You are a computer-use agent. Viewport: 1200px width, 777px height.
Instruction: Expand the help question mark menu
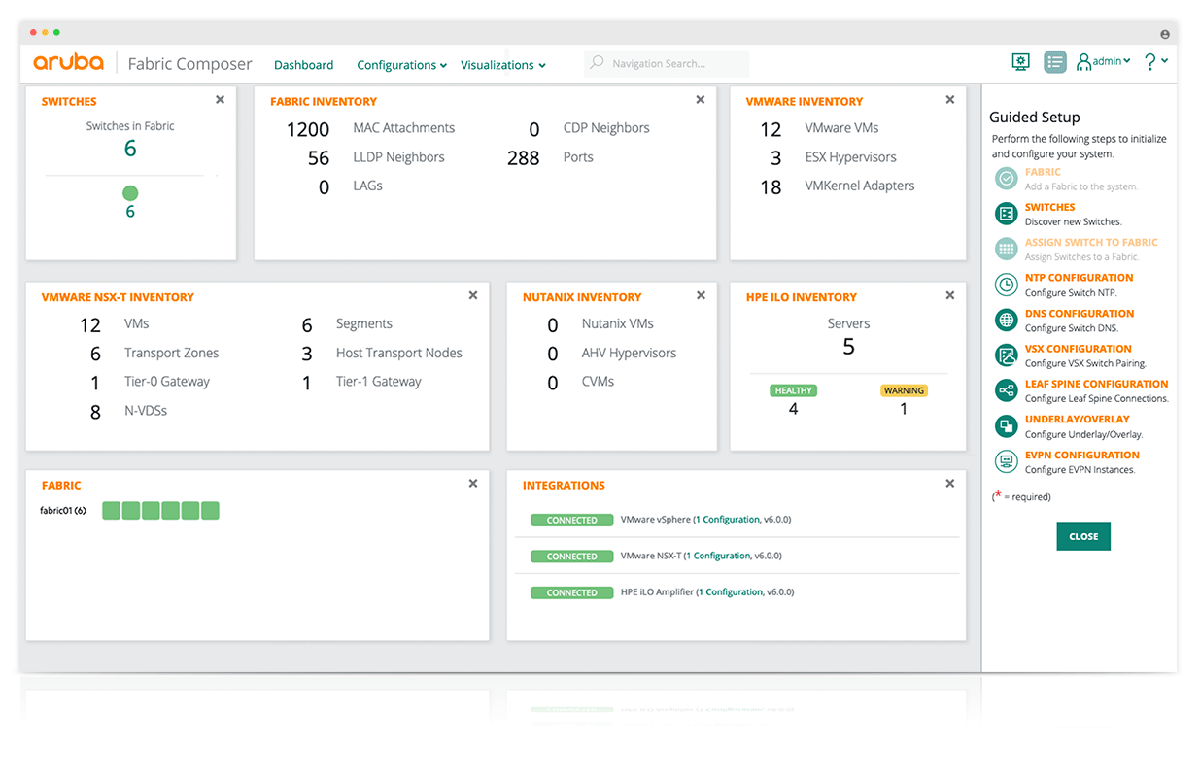1148,61
